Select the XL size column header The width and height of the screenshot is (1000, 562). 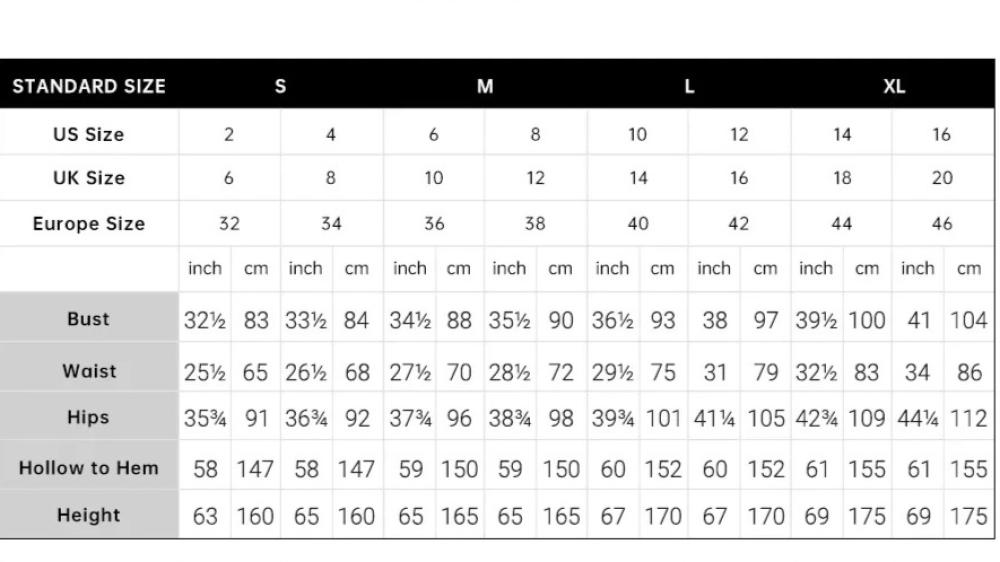[894, 86]
